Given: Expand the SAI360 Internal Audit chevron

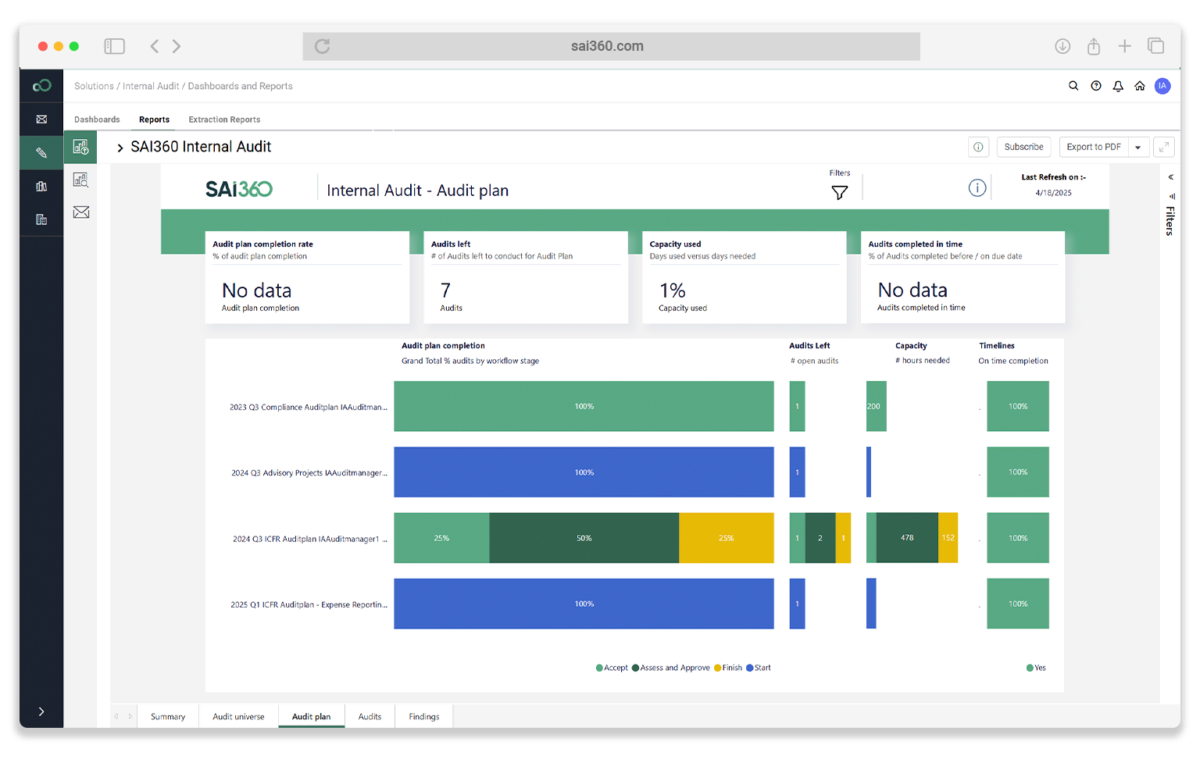Looking at the screenshot, I should [x=118, y=146].
